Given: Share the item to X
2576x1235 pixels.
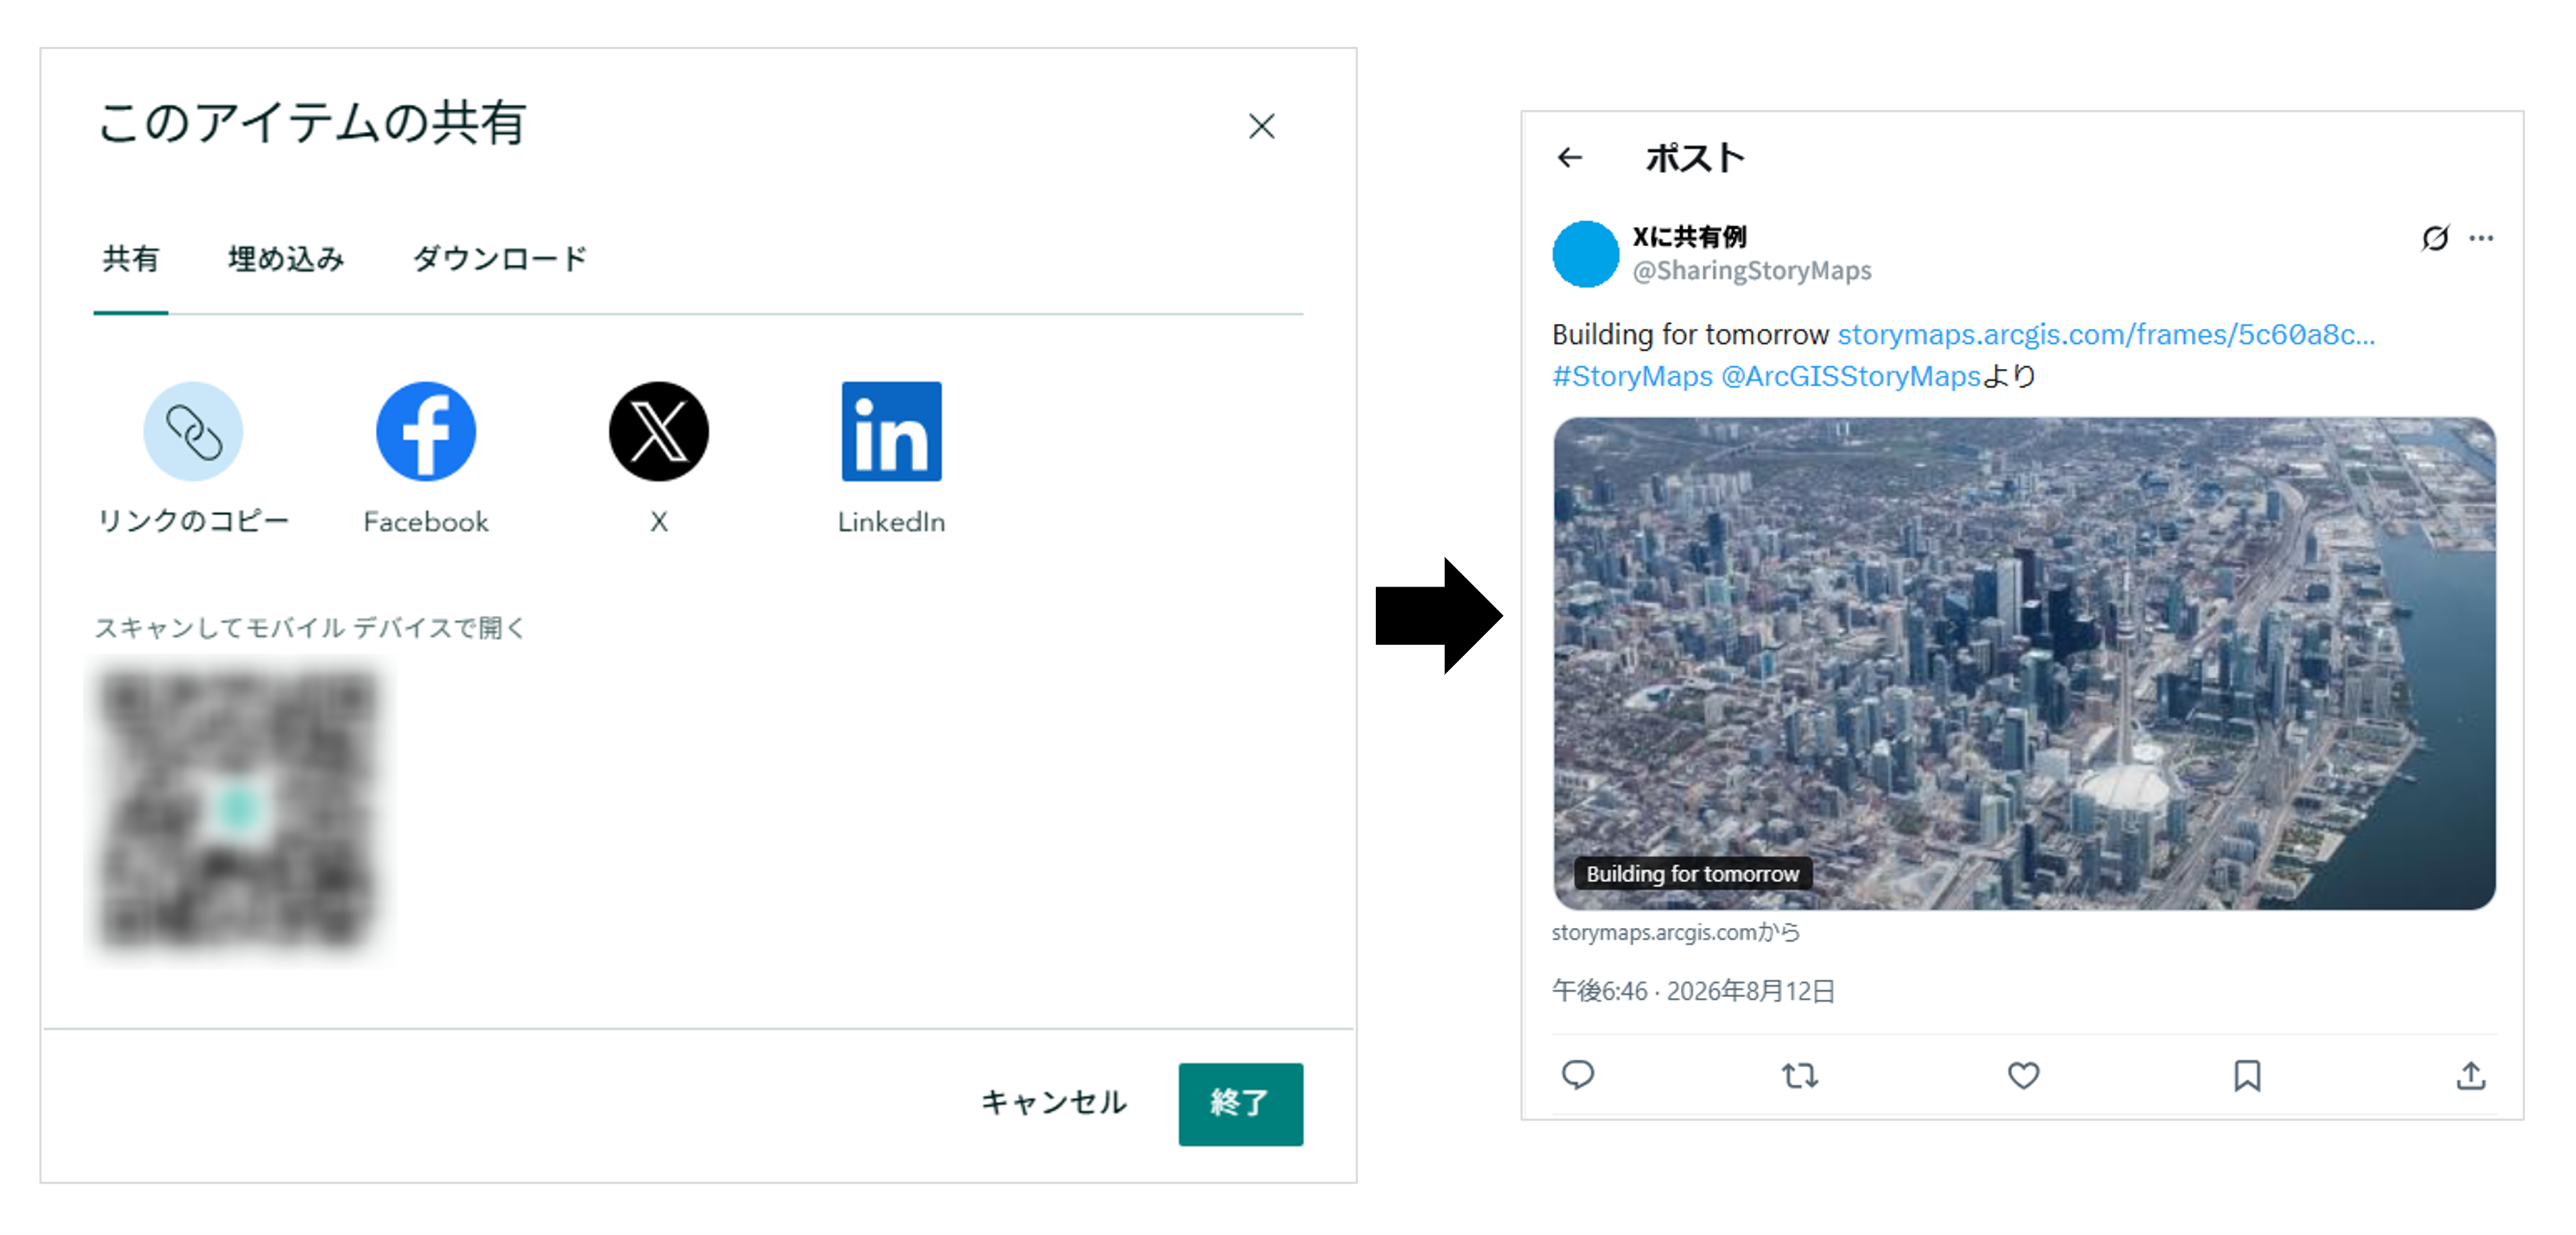Looking at the screenshot, I should click(659, 432).
